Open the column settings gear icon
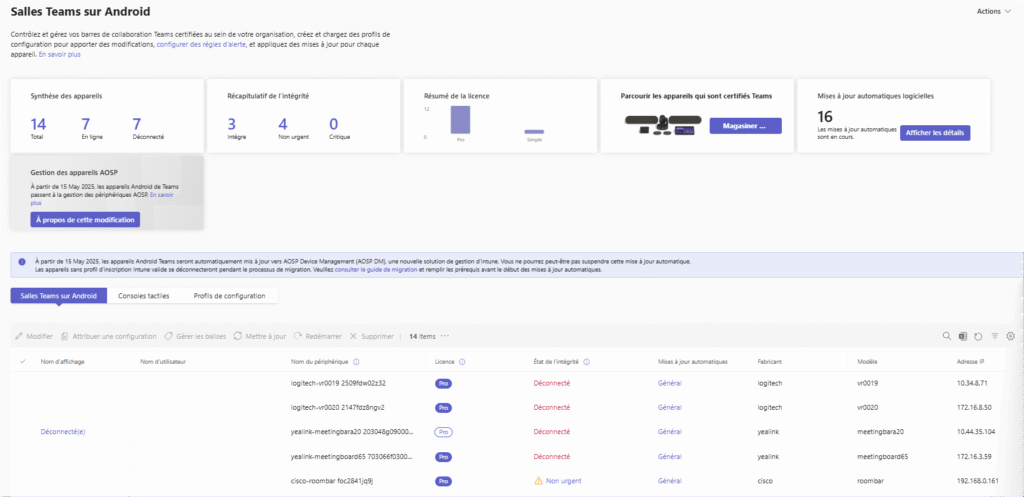Viewport: 1024px width, 497px height. [1010, 336]
